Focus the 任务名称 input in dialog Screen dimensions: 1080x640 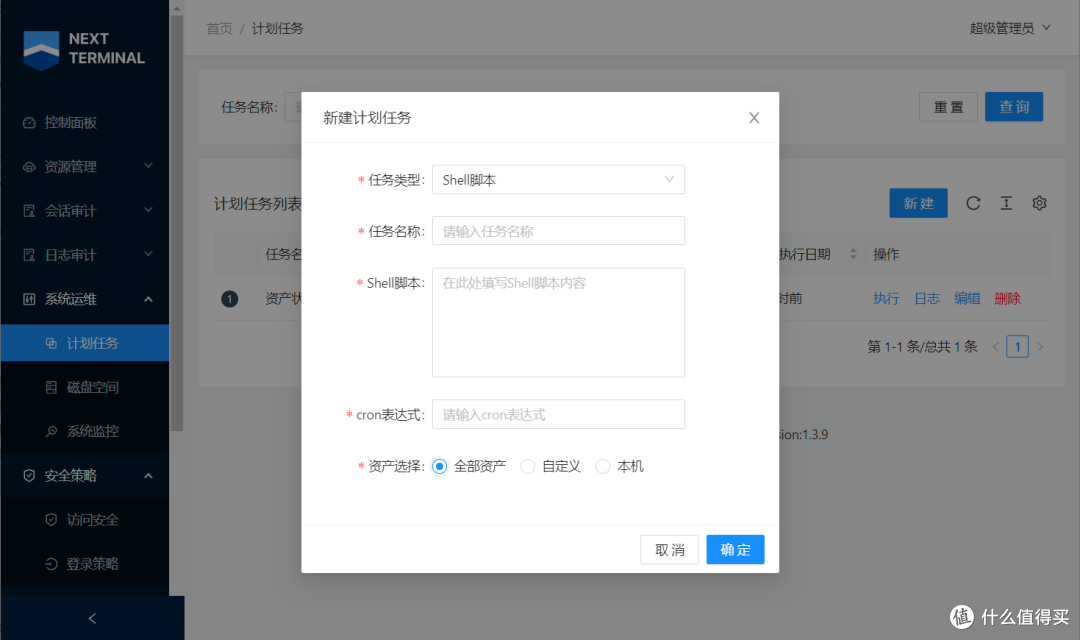coord(559,231)
